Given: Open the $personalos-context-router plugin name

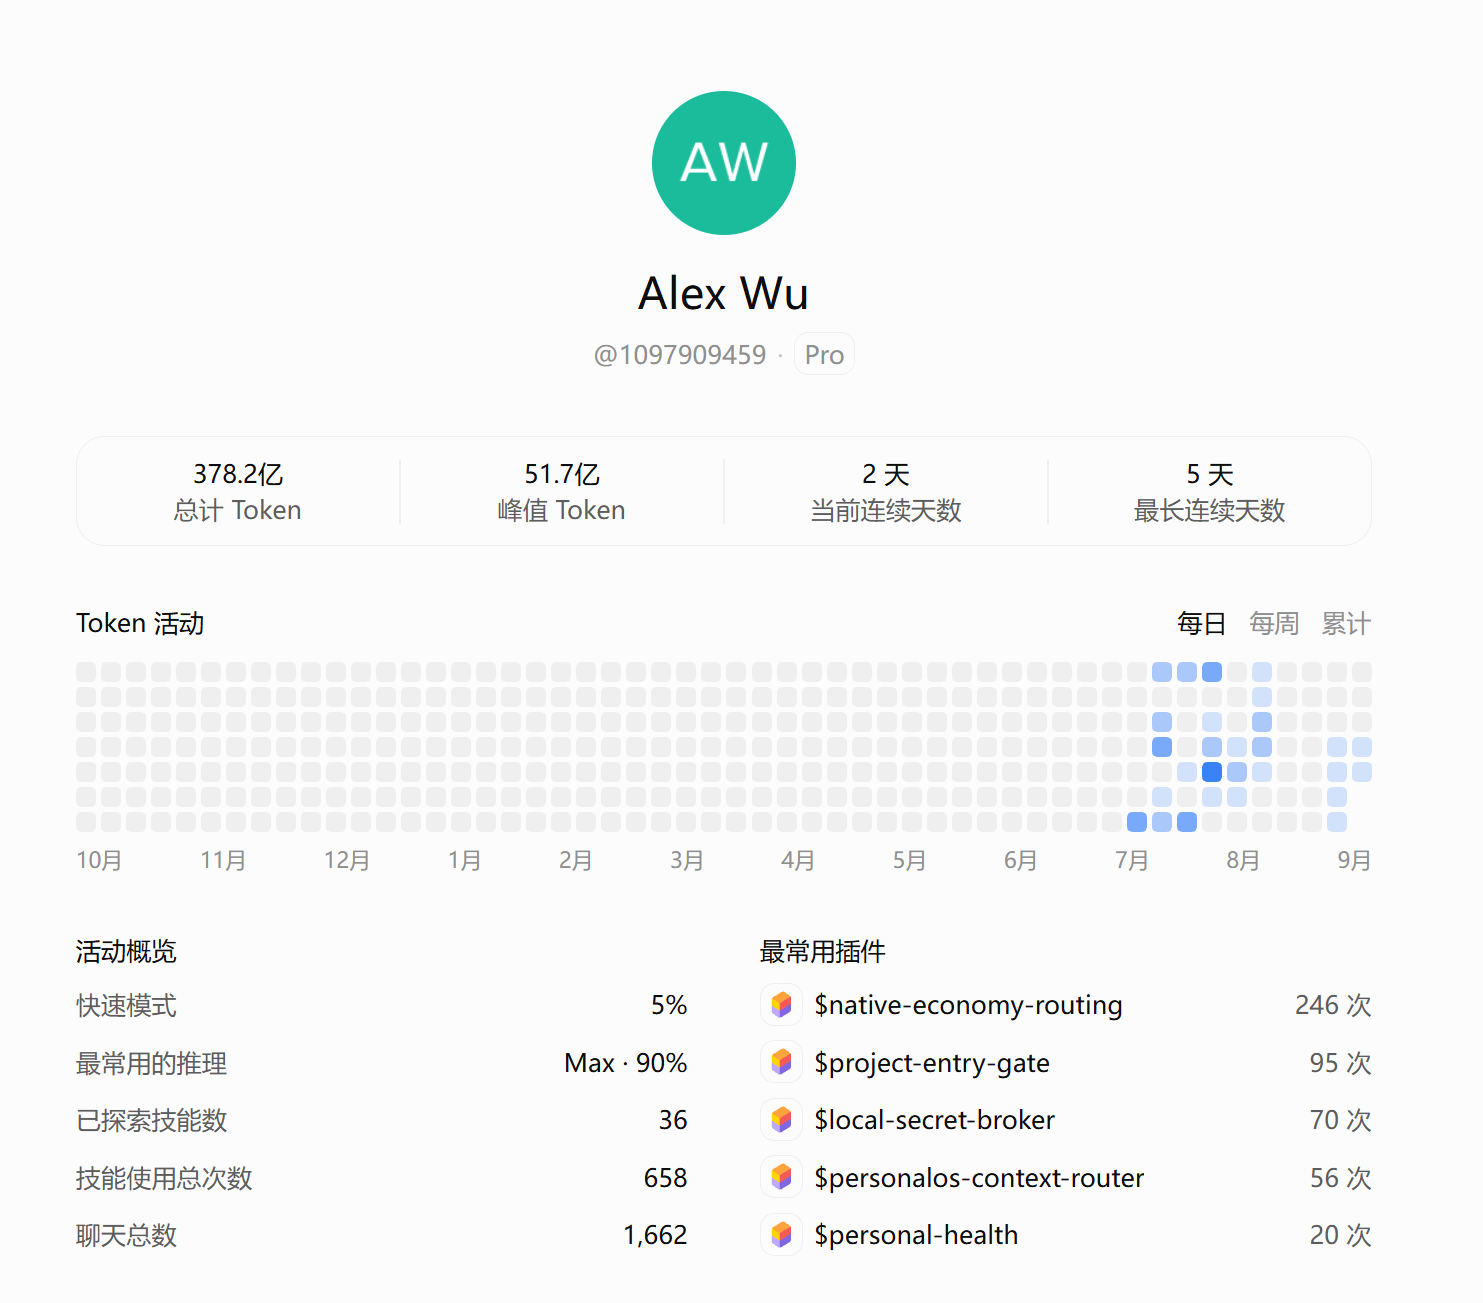Looking at the screenshot, I should (979, 1178).
